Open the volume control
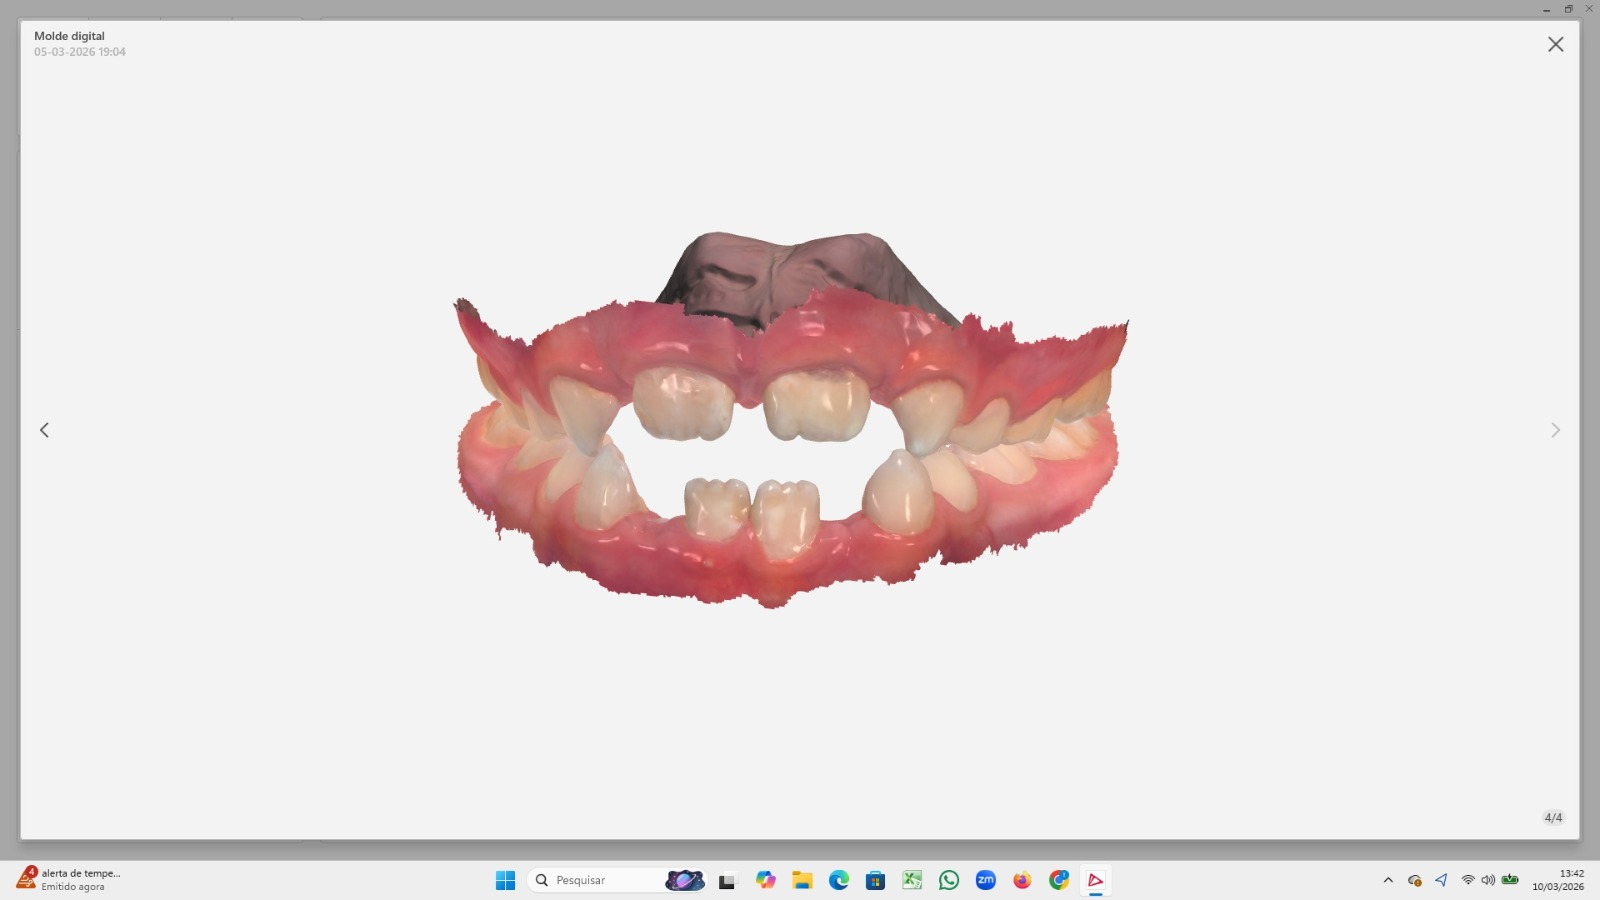Image resolution: width=1600 pixels, height=900 pixels. [1488, 880]
